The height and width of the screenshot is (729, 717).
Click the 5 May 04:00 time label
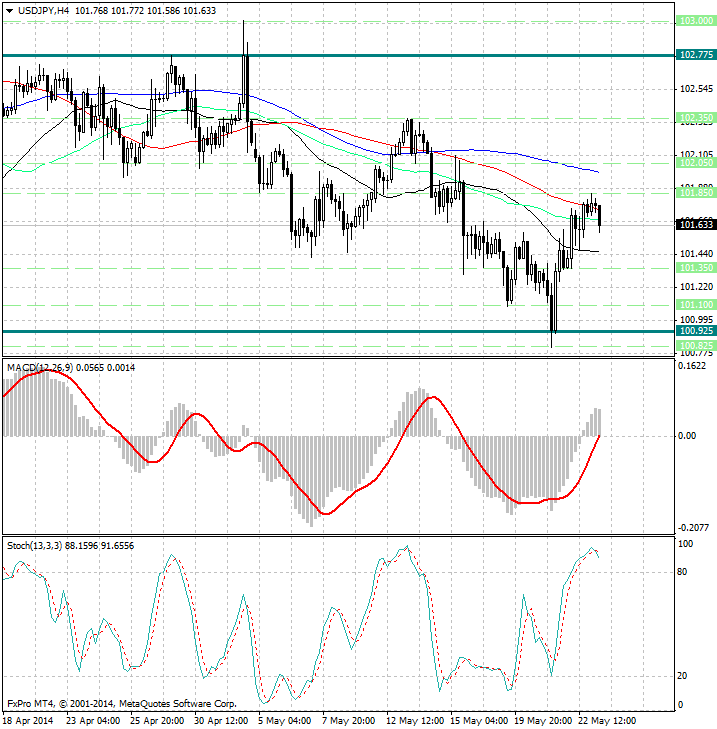[285, 721]
